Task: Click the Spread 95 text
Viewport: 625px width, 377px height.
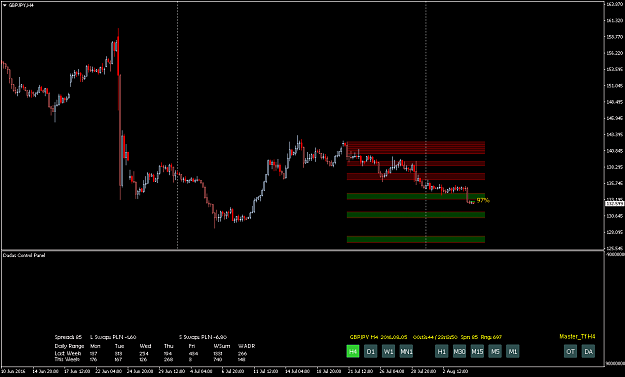Action: point(68,337)
